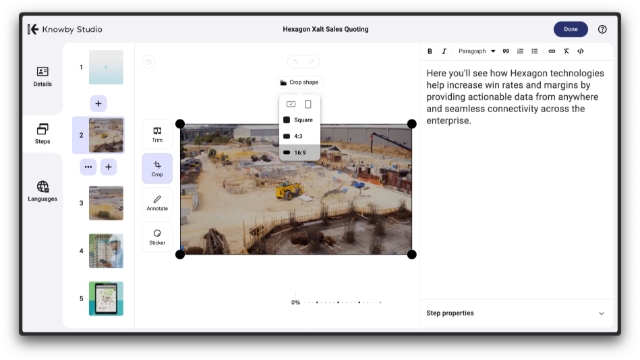Click the undo arrow
Image resolution: width=640 pixels, height=360 pixels.
(296, 62)
